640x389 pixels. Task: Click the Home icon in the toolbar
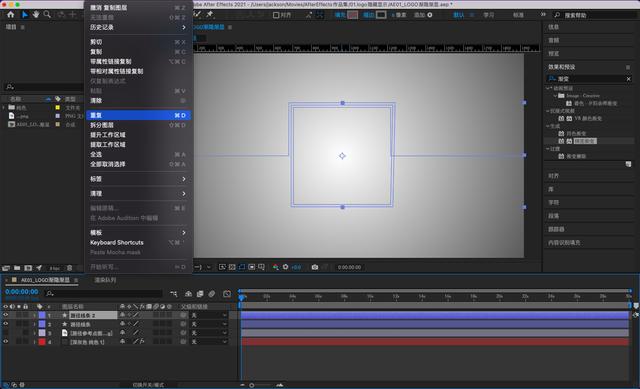pyautogui.click(x=11, y=15)
